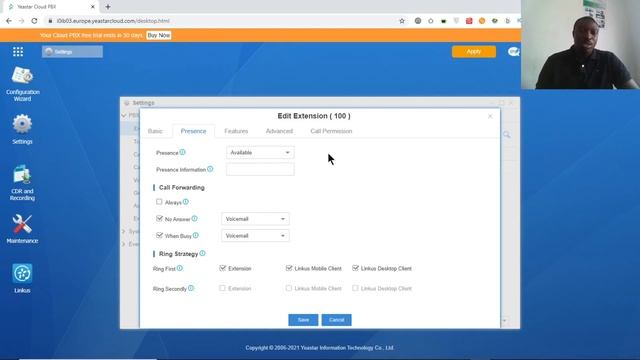Click the orange Apply button
The width and height of the screenshot is (640, 360).
[474, 52]
